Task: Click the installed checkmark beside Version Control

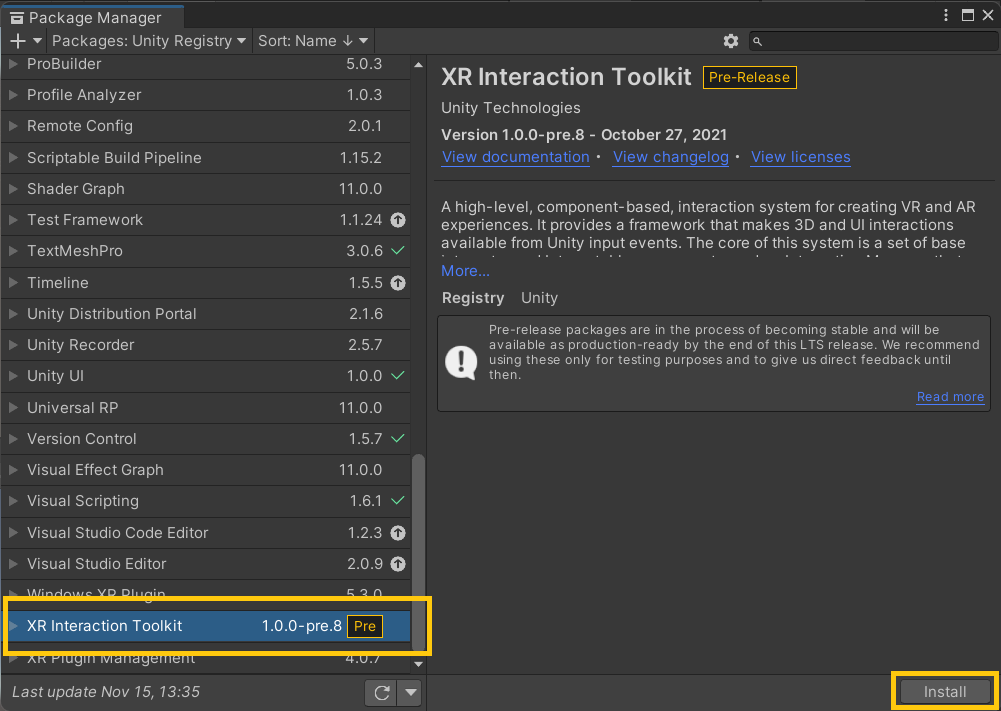Action: (x=398, y=438)
